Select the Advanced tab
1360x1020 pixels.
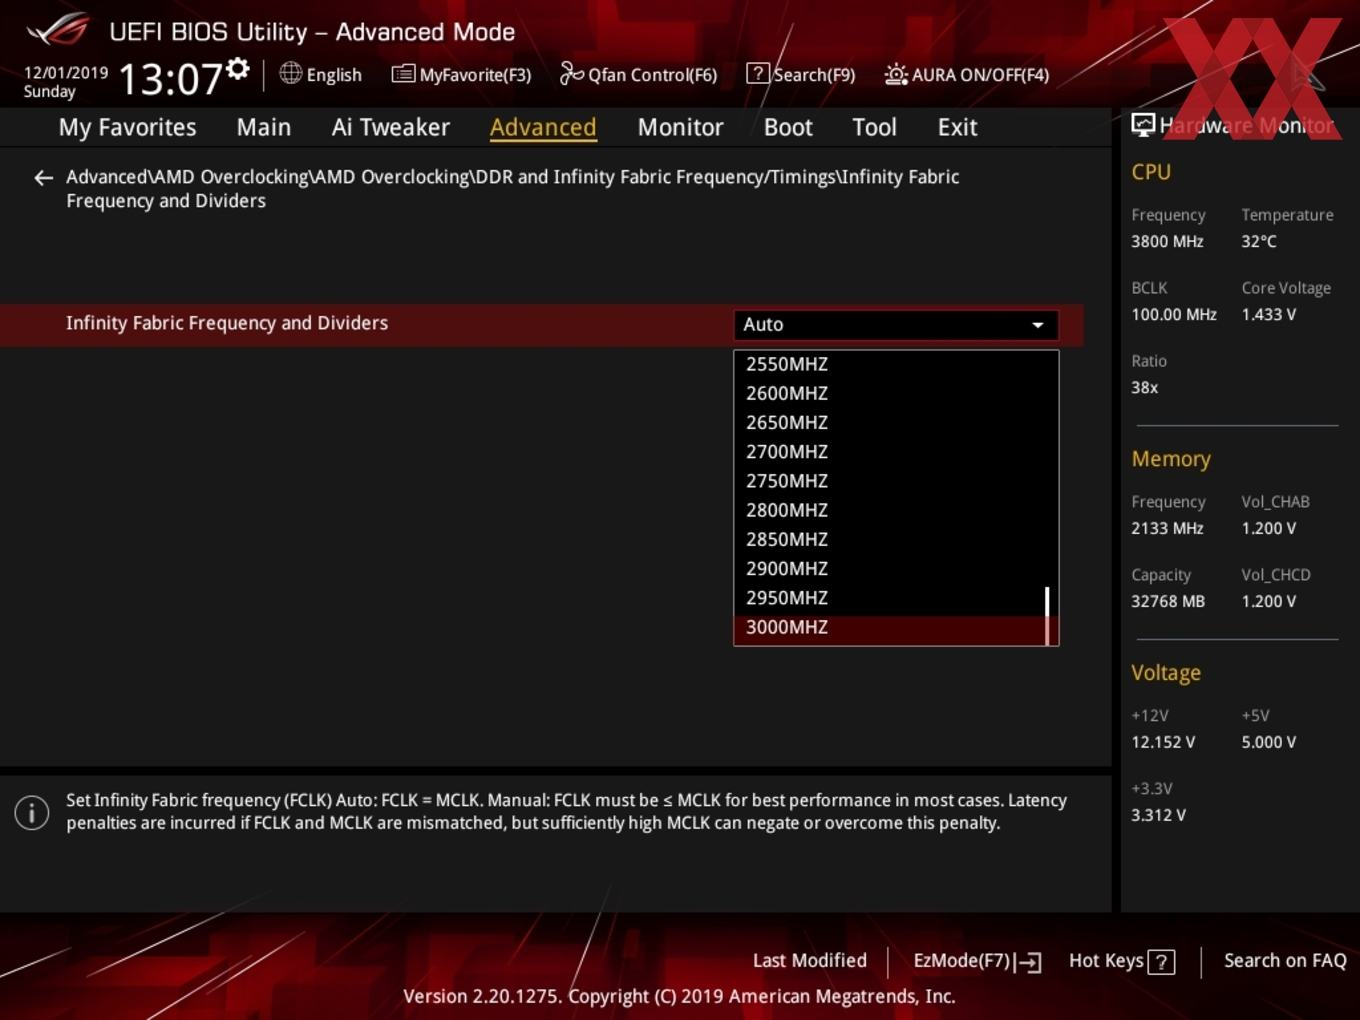click(543, 127)
